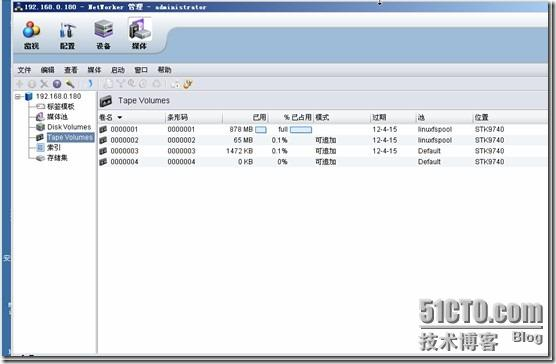556x364 pixels.
Task: Select 索引 in the tree
Action: coord(54,147)
